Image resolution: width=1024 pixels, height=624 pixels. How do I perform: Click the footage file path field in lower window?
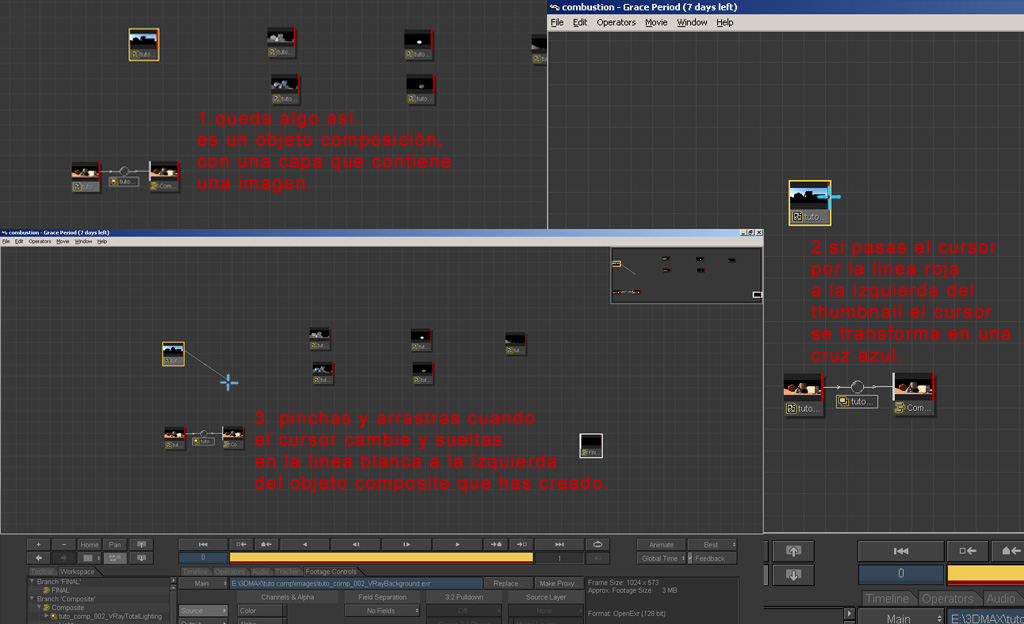point(356,584)
